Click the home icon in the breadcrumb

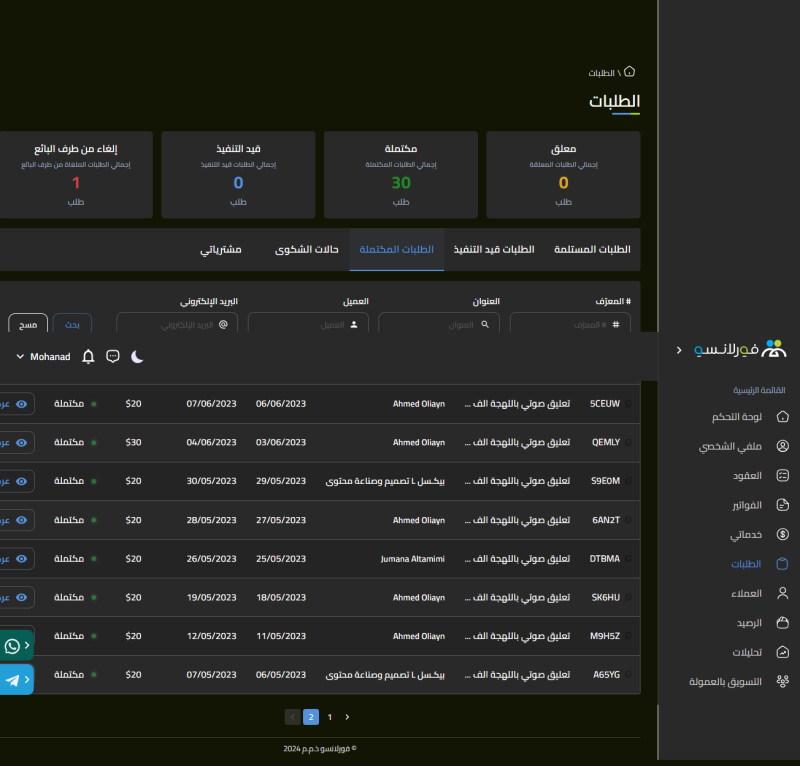(x=629, y=72)
